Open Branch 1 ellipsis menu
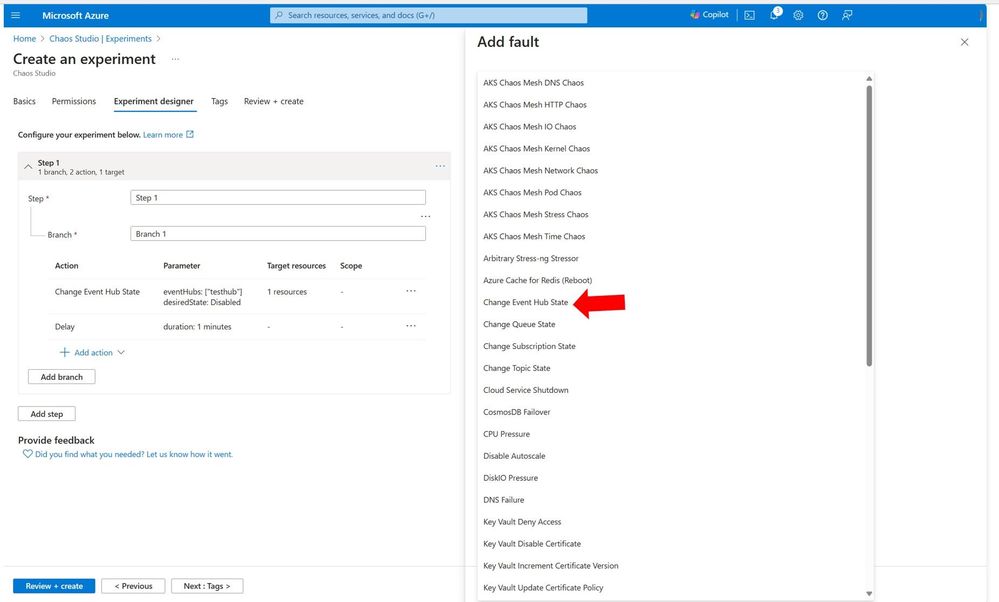Screen dimensions: 999x602 click(426, 217)
